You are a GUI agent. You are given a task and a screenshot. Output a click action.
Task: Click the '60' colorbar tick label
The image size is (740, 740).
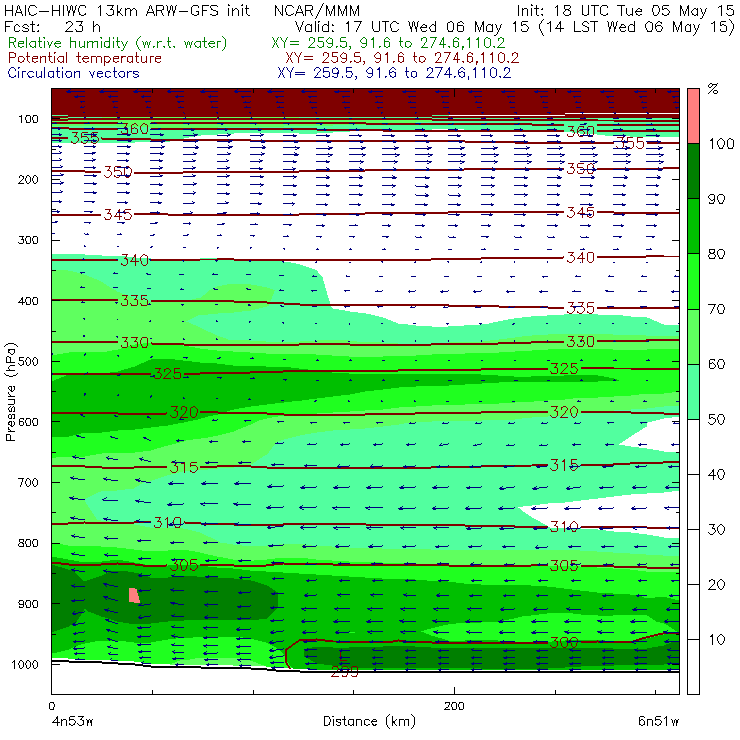point(716,364)
